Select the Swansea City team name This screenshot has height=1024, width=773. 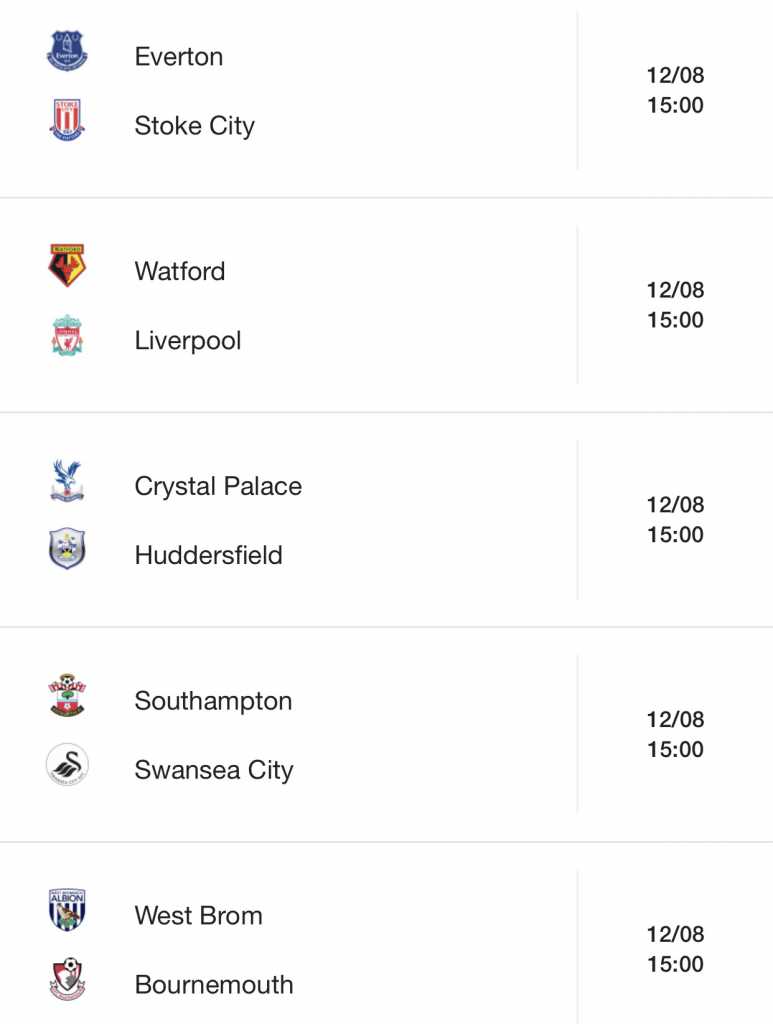[x=214, y=771]
